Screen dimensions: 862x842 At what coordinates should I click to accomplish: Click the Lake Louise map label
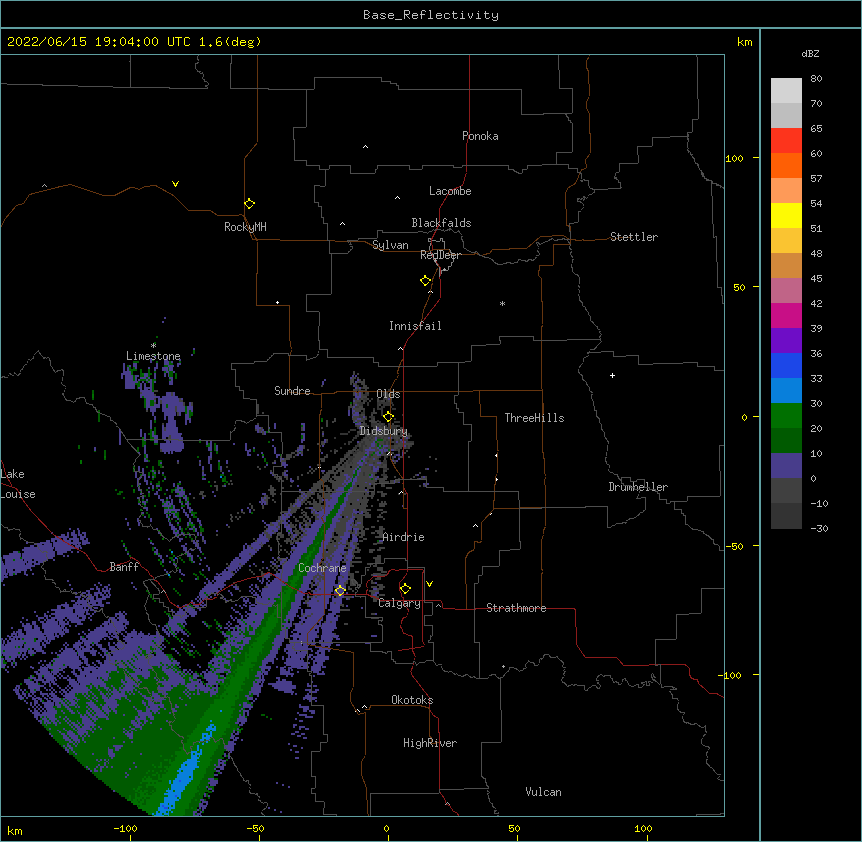pos(18,484)
